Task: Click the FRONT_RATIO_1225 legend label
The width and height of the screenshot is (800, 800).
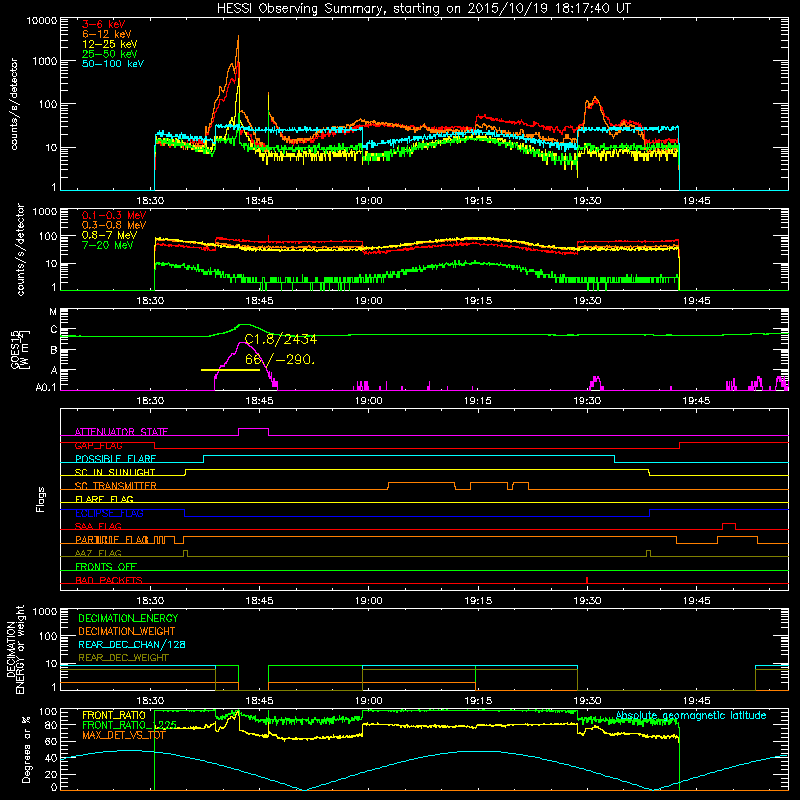Action: (x=129, y=725)
